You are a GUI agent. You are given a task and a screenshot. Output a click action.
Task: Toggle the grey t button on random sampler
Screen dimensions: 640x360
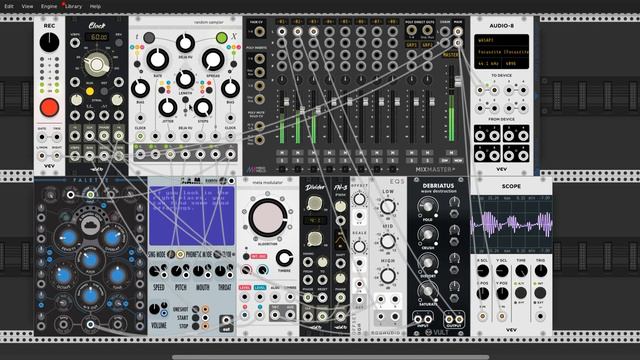(149, 38)
